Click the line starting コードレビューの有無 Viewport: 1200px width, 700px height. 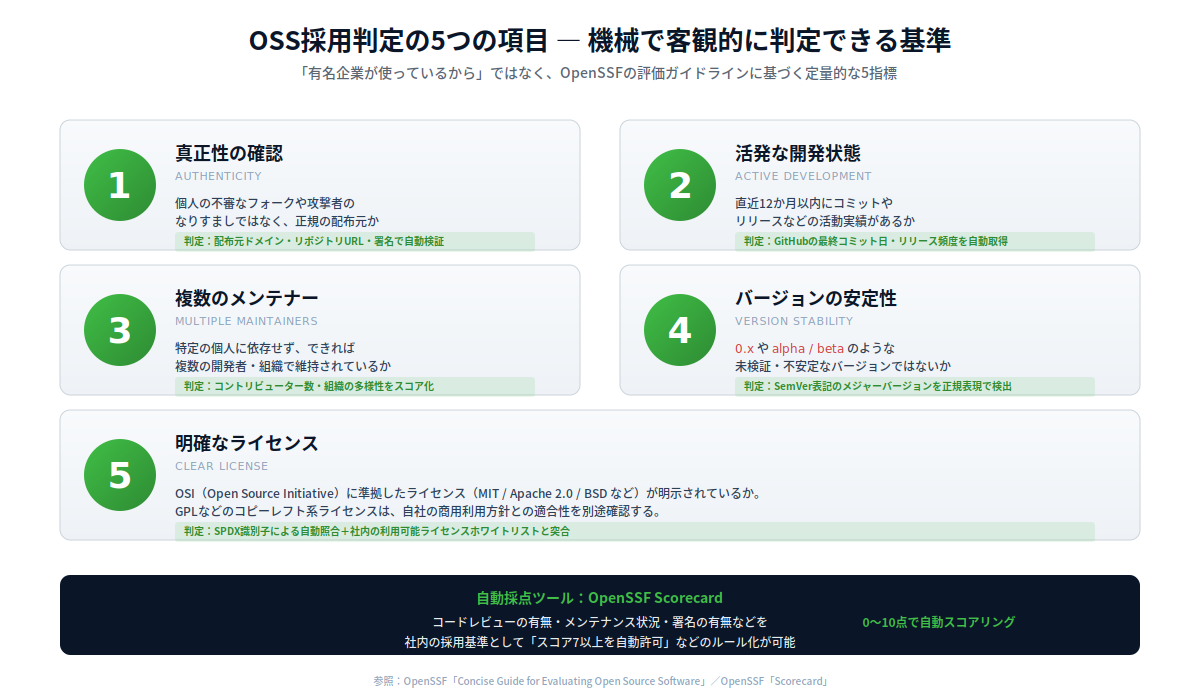[600, 622]
